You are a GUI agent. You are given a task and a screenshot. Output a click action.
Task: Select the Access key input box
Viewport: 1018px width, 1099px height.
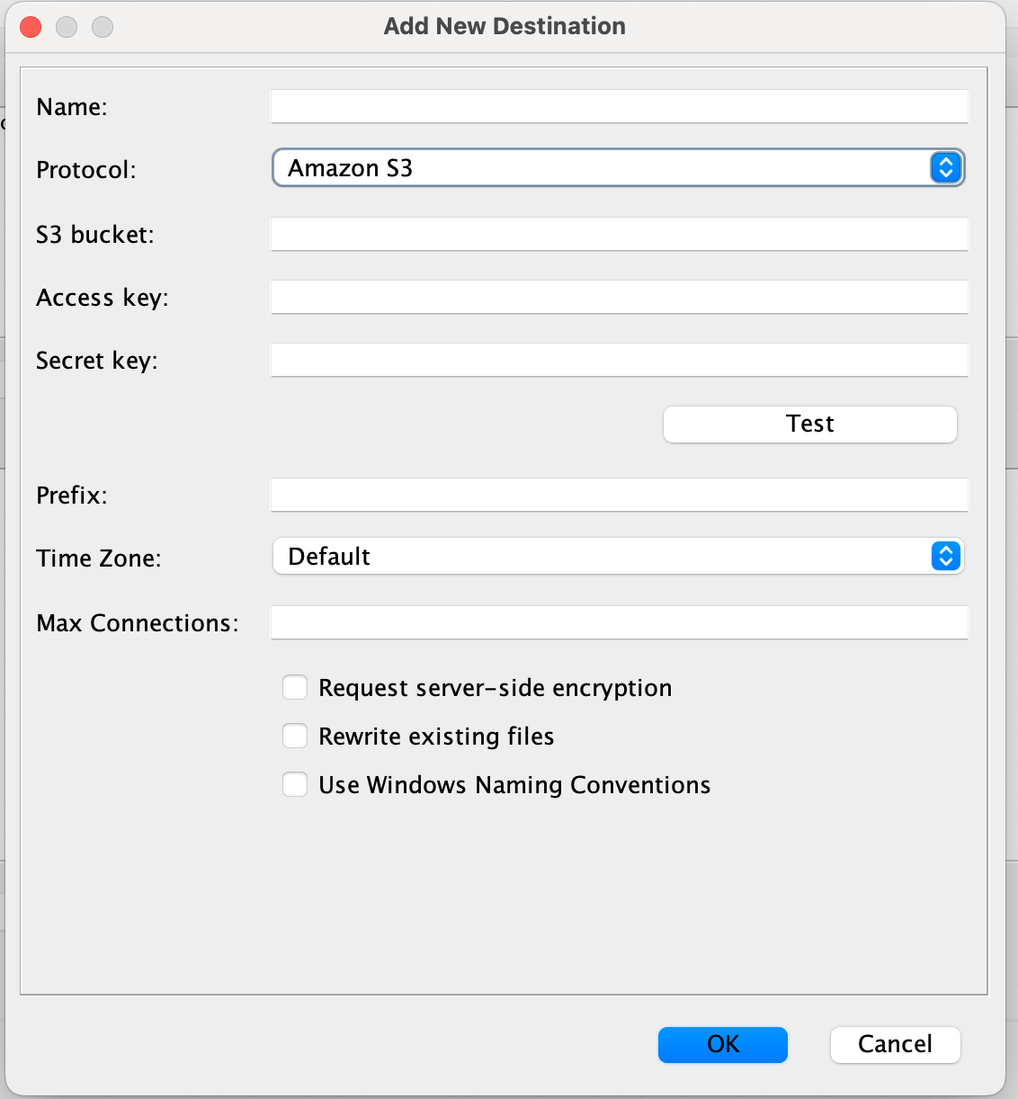pos(619,297)
